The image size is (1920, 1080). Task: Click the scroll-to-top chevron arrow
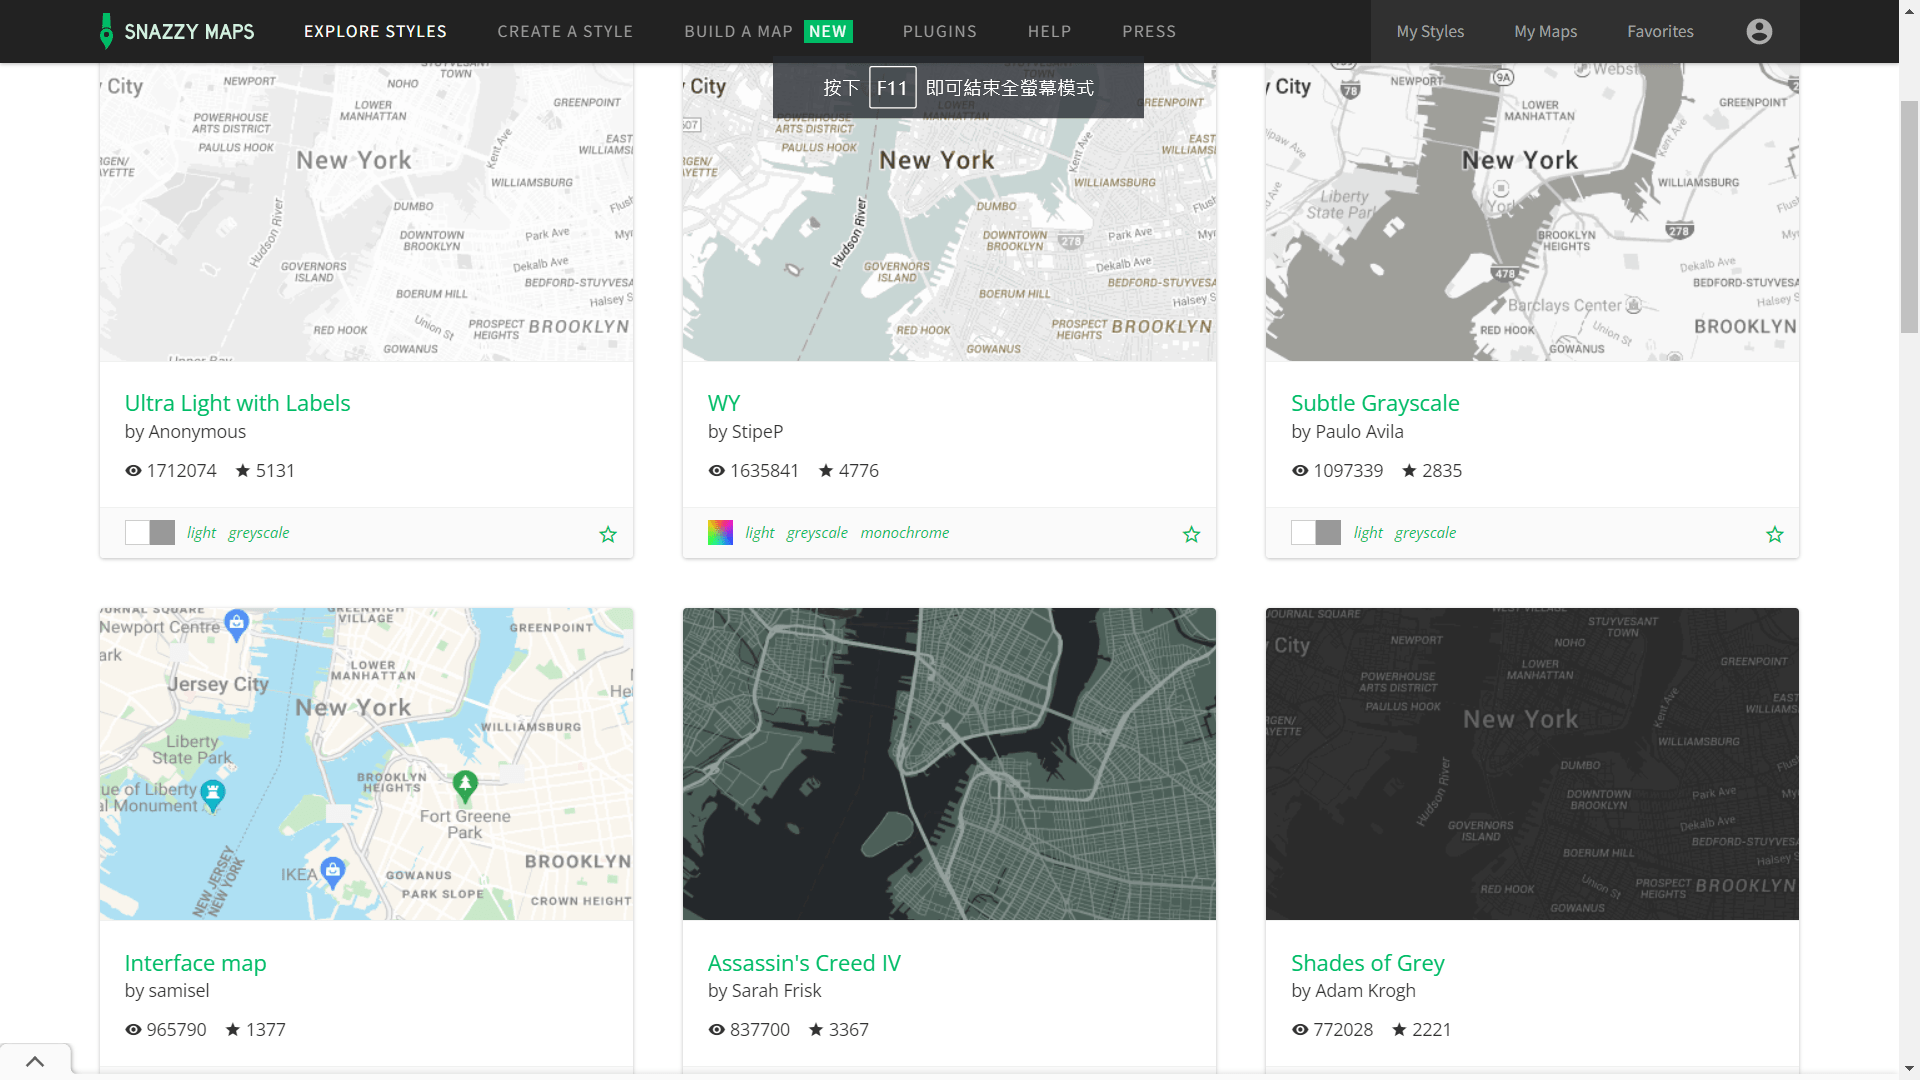click(x=35, y=1061)
